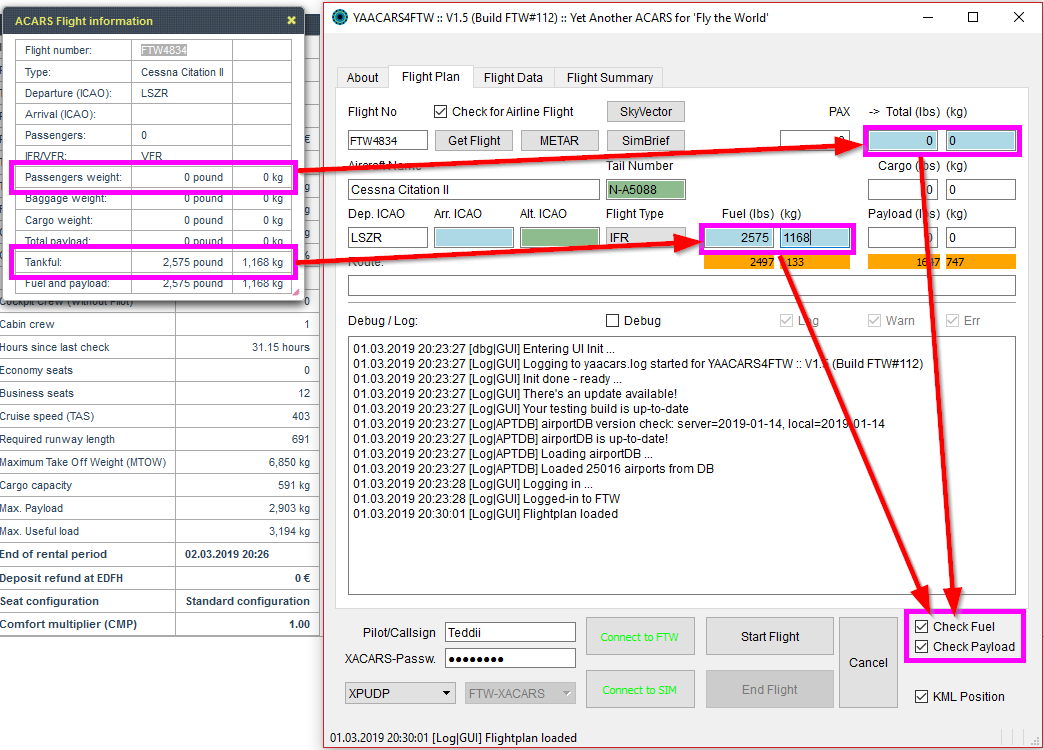
Task: Click the Pilot/Callsign field Teddii
Action: coord(510,632)
